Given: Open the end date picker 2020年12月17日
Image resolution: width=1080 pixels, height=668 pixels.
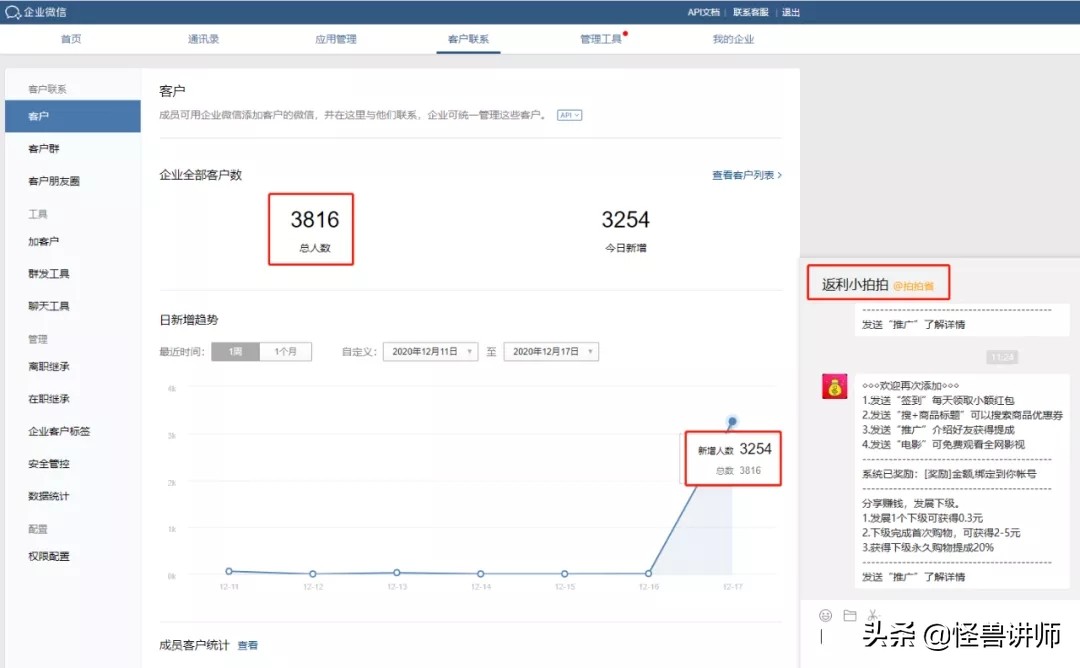Looking at the screenshot, I should 551,351.
